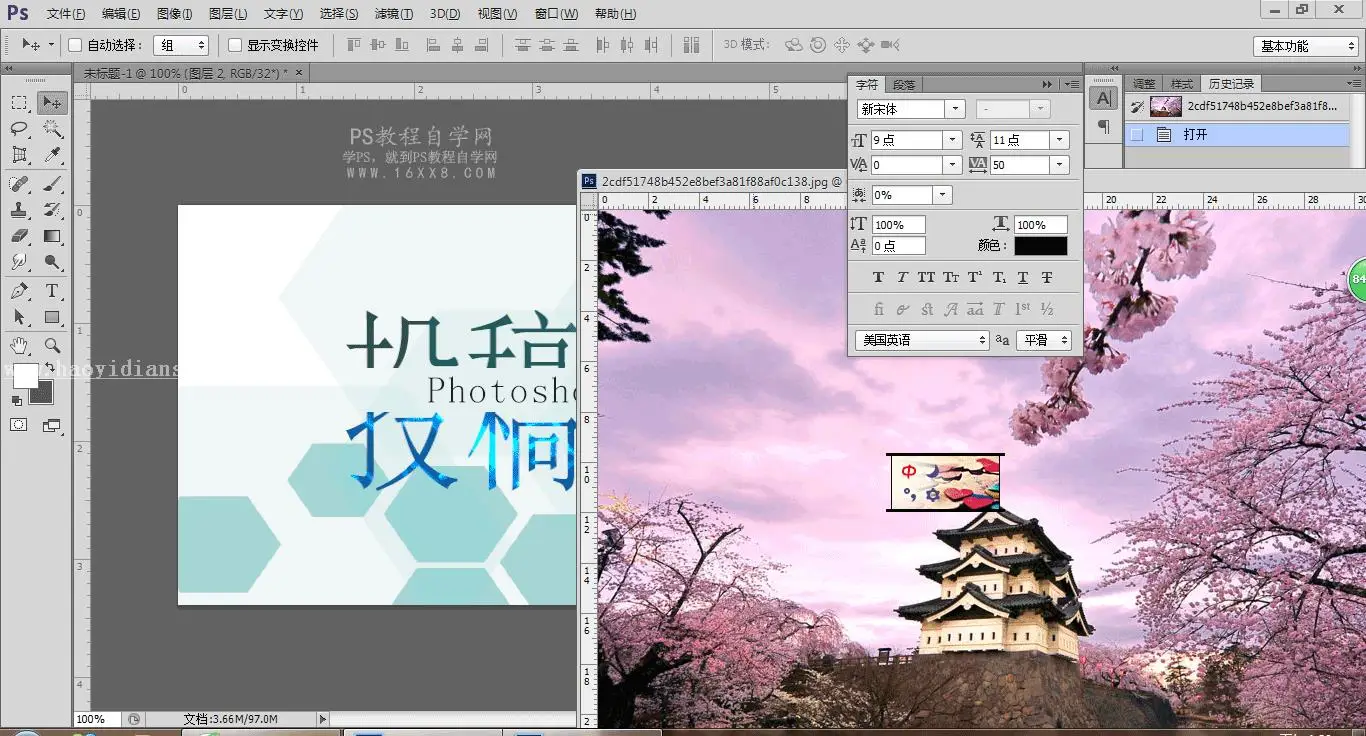Select the Clone Stamp tool

click(19, 210)
